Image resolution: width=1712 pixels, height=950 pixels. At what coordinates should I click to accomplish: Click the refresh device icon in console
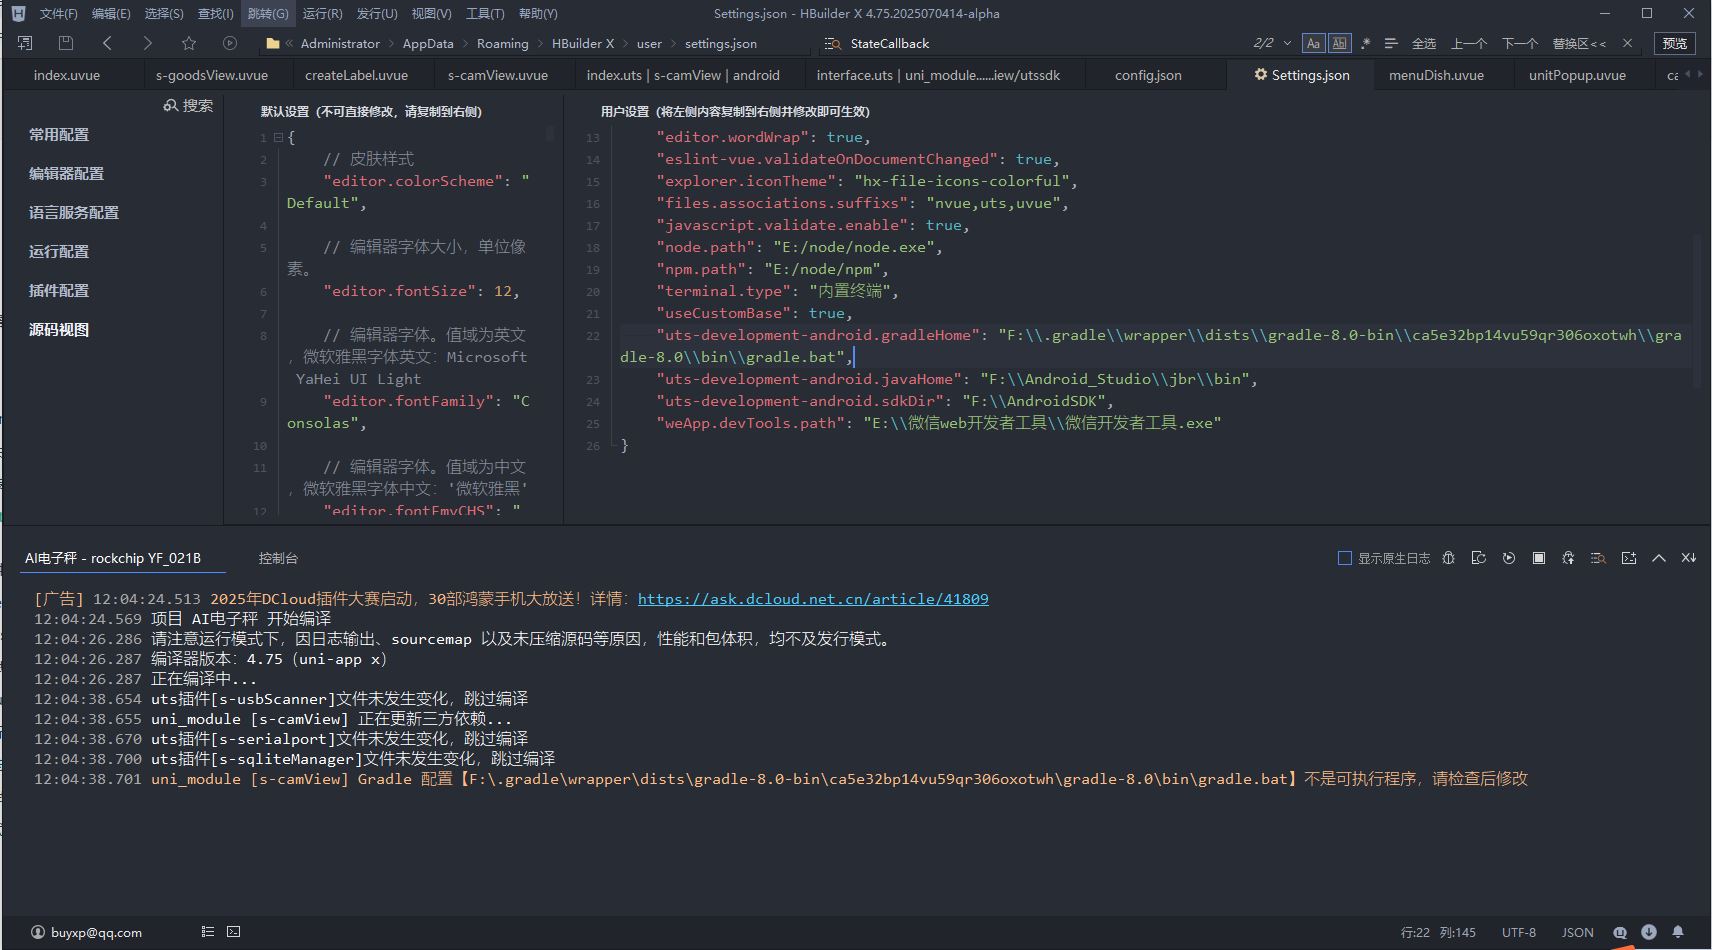point(1479,558)
